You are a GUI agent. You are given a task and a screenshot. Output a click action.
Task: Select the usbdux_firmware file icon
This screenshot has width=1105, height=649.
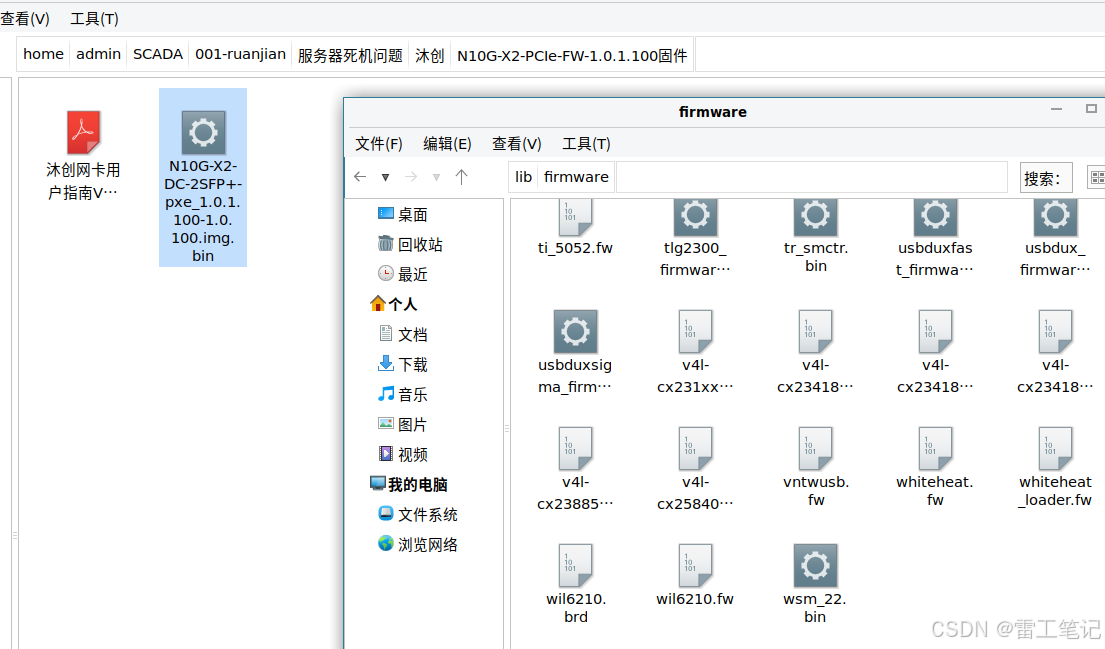(x=1055, y=218)
